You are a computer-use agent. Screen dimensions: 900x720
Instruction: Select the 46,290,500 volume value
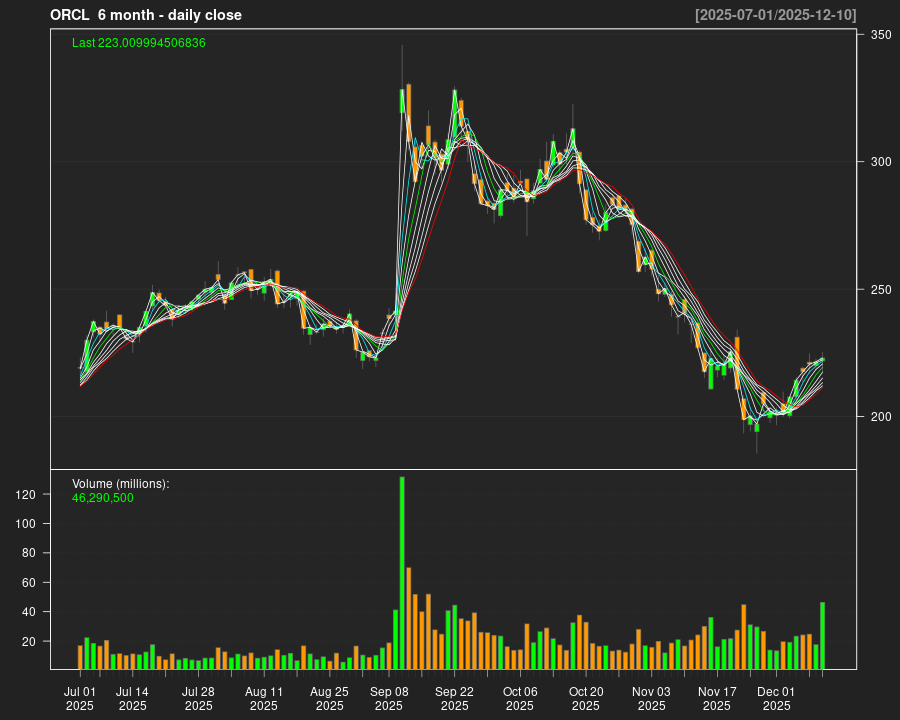coord(103,497)
